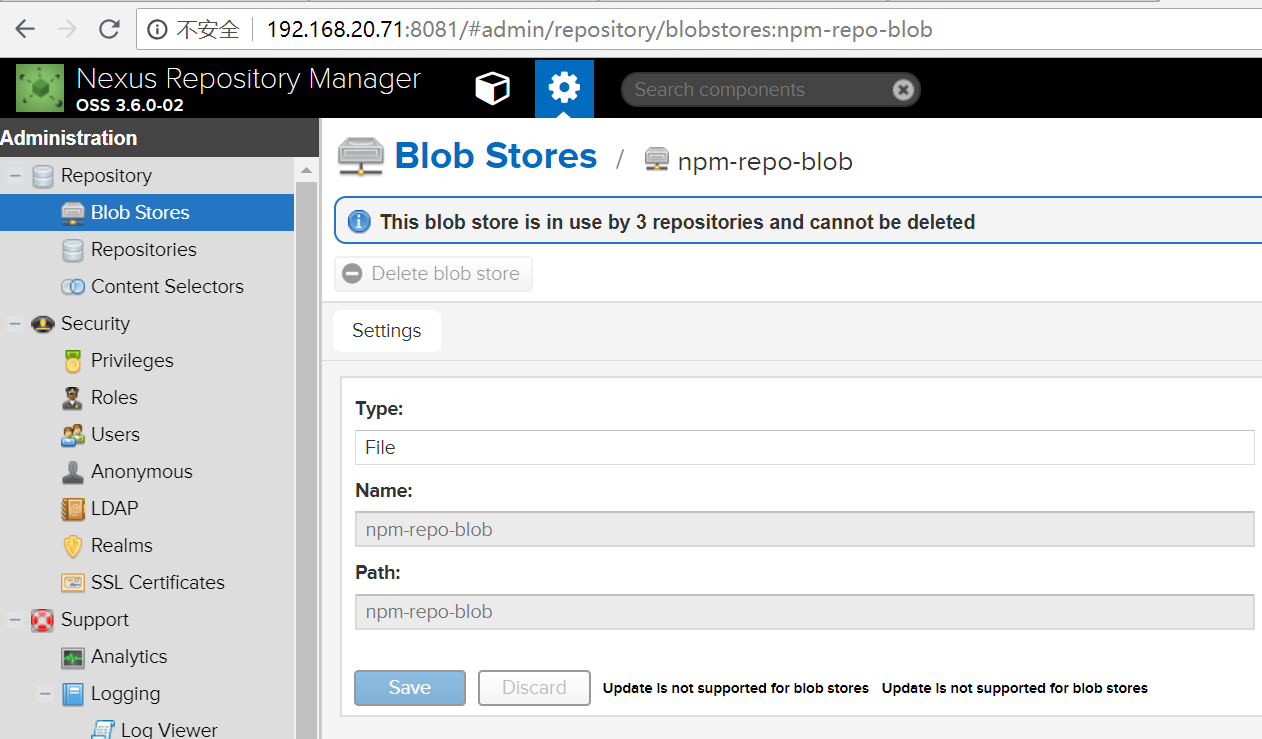This screenshot has width=1262, height=739.
Task: Reload the page with browser refresh icon
Action: (109, 29)
